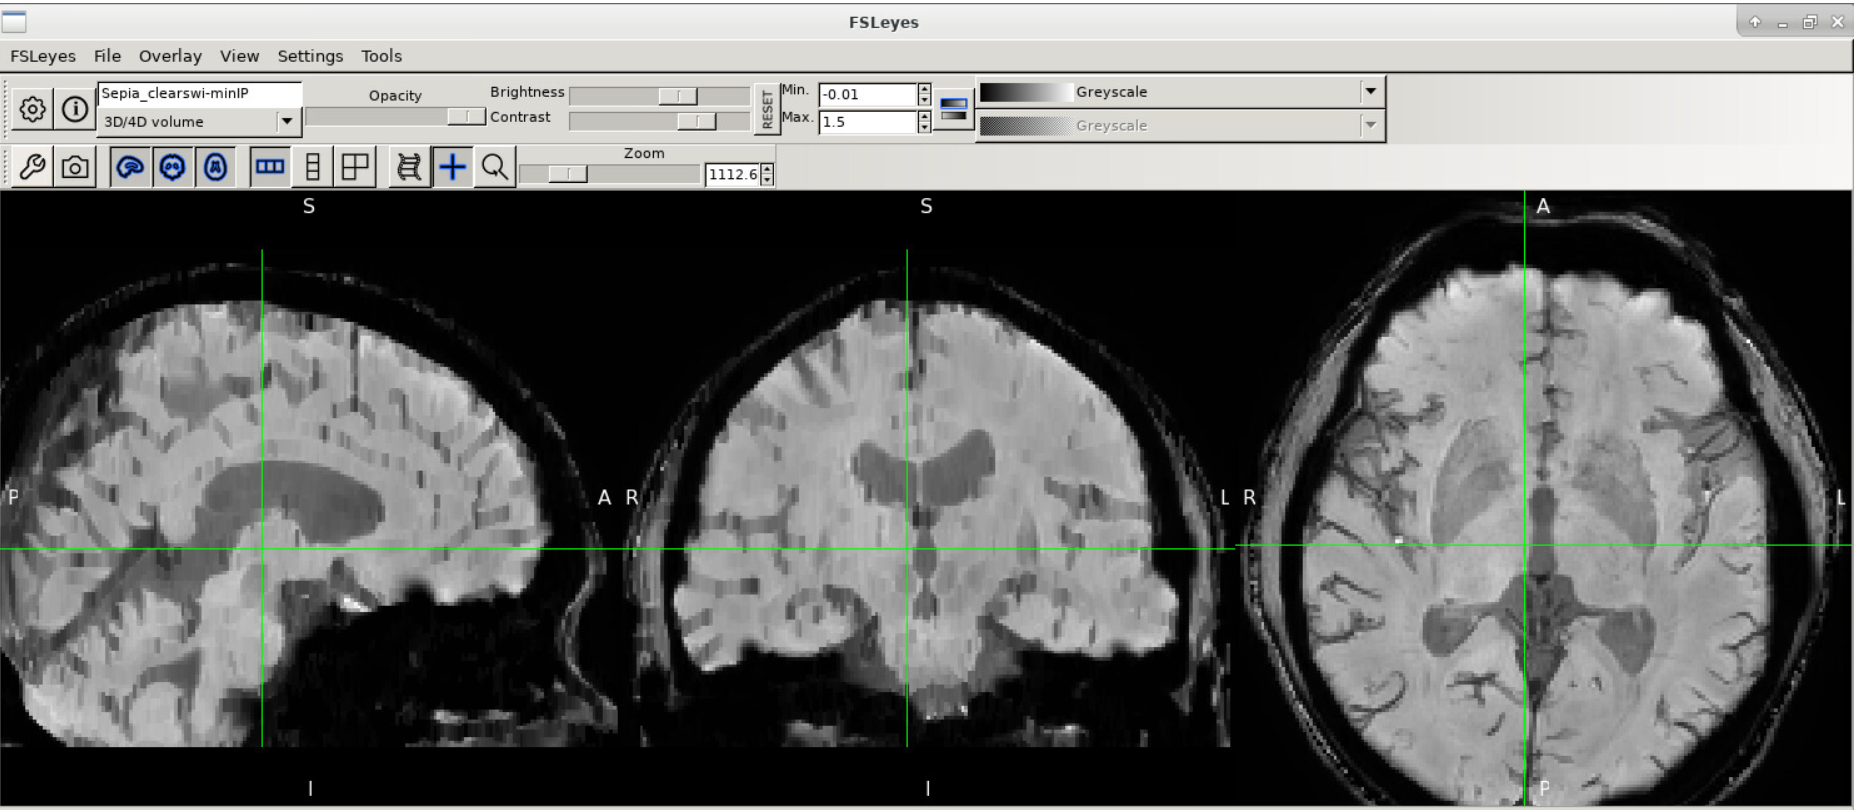This screenshot has width=1854, height=810.
Task: Increase the Min display range value
Action: (924, 89)
